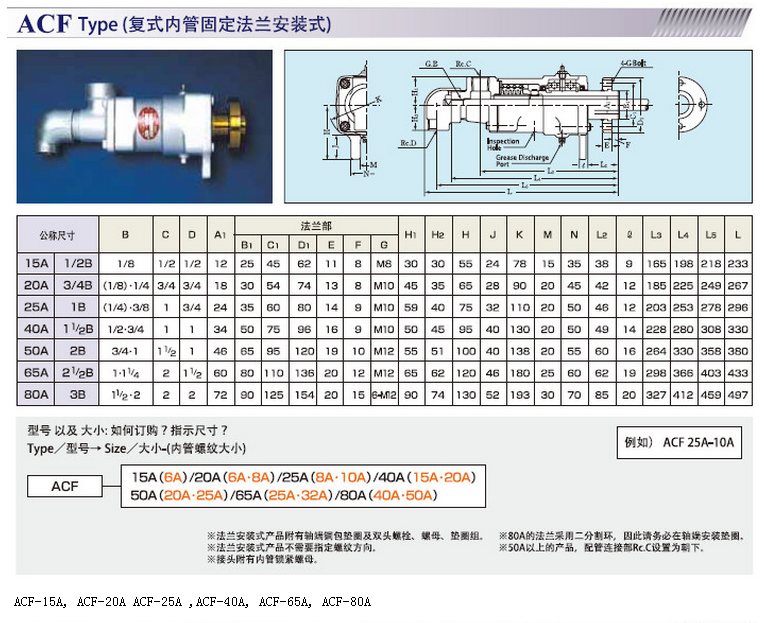The height and width of the screenshot is (623, 764).
Task: Click the technical dimension drawing
Action: [518, 127]
